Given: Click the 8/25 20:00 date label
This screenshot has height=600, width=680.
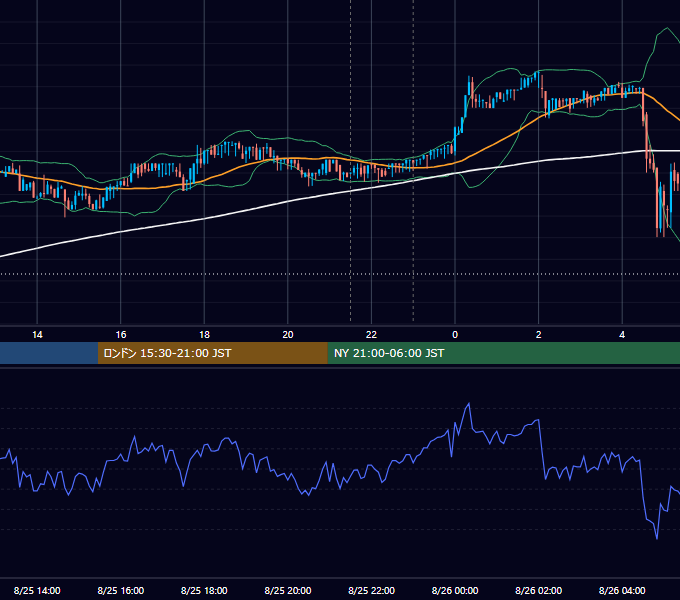Looking at the screenshot, I should click(x=288, y=590).
